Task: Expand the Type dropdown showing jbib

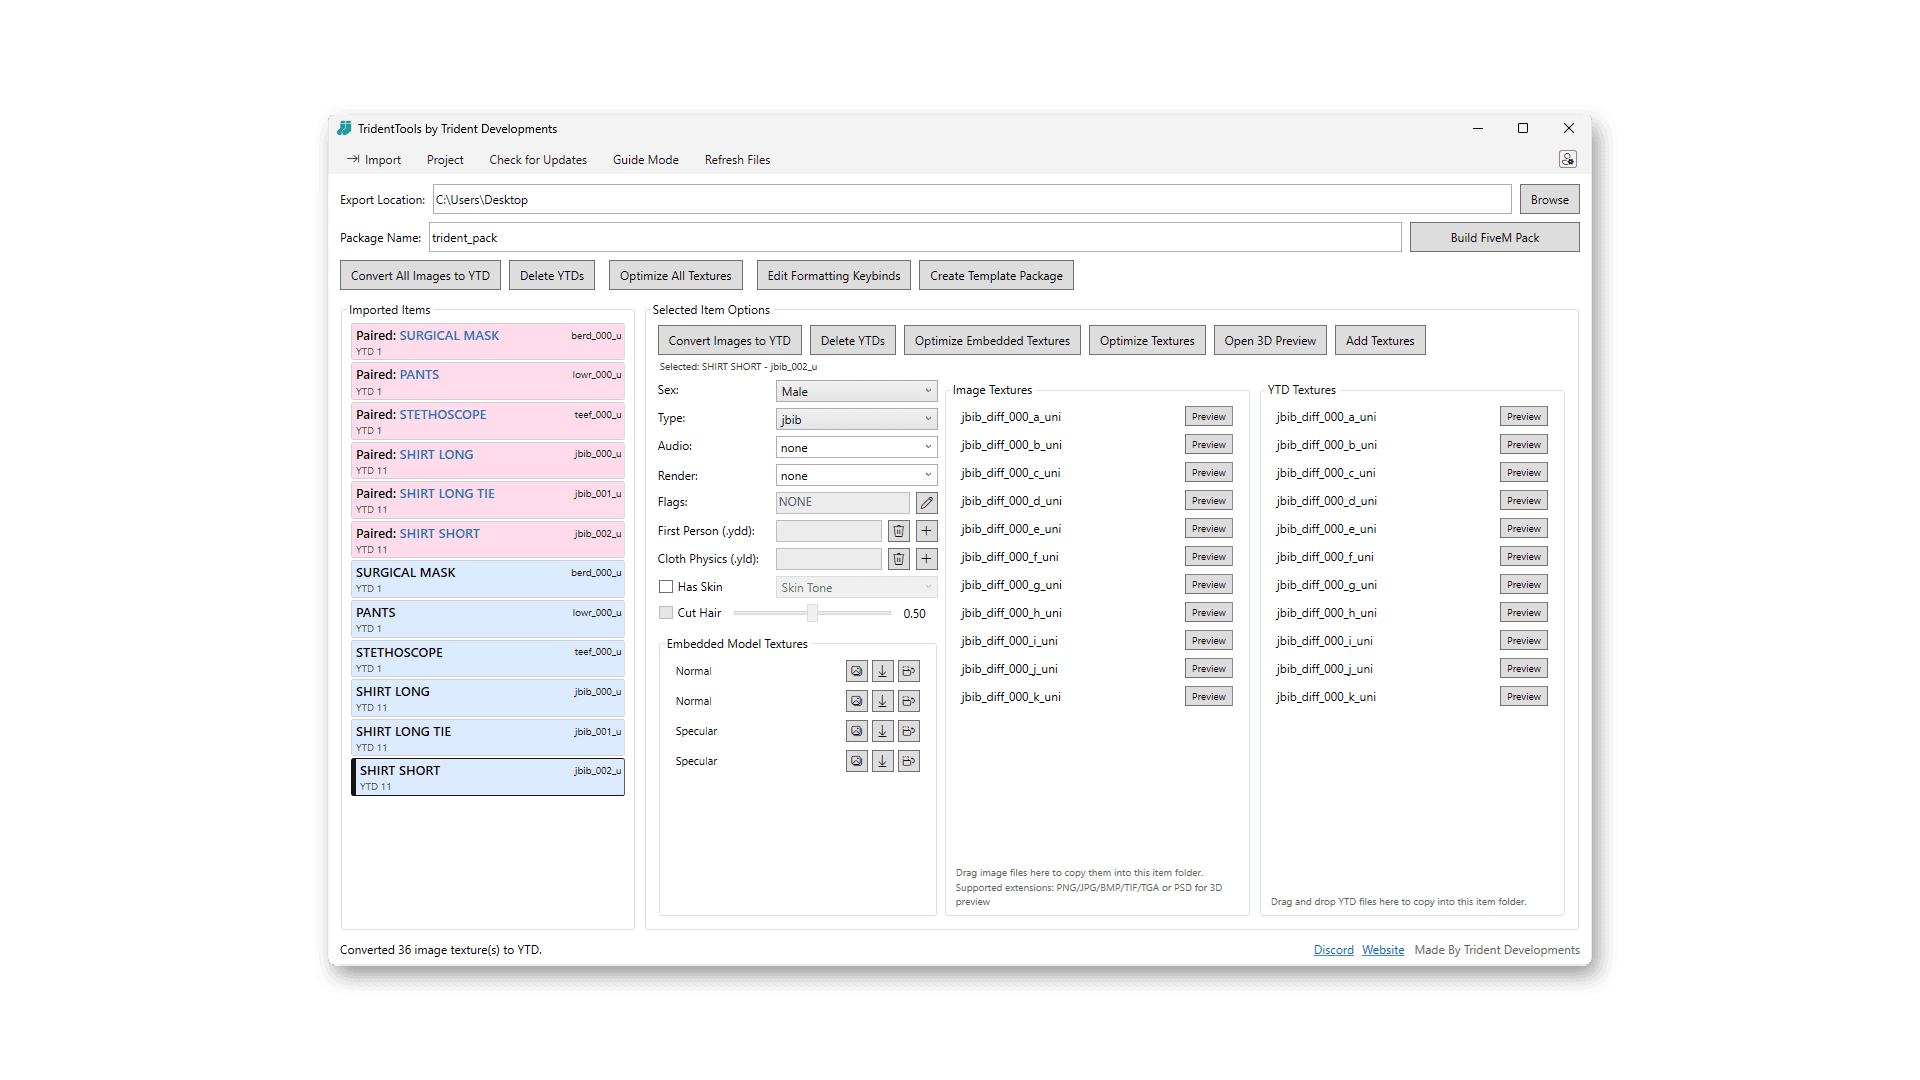Action: pos(855,418)
